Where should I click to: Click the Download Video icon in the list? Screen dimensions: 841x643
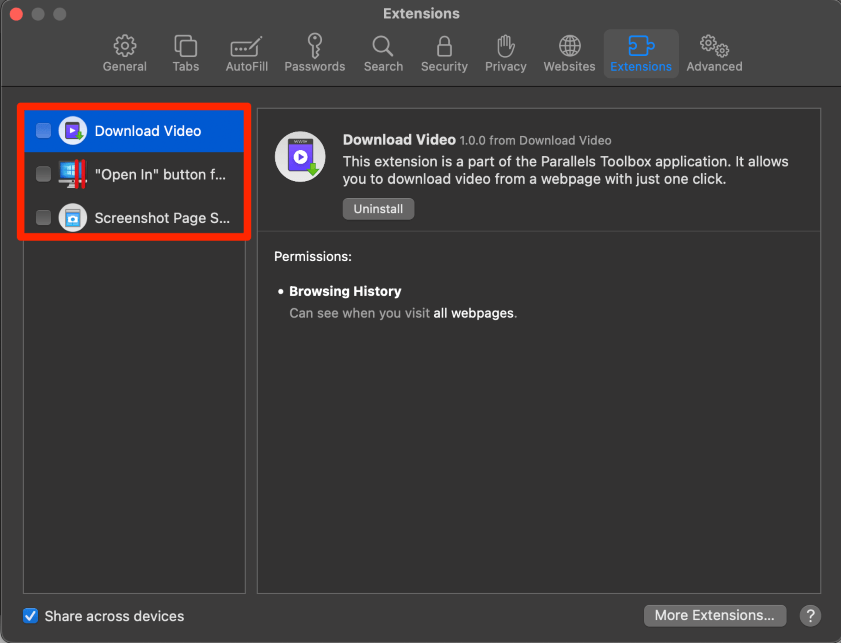click(72, 130)
